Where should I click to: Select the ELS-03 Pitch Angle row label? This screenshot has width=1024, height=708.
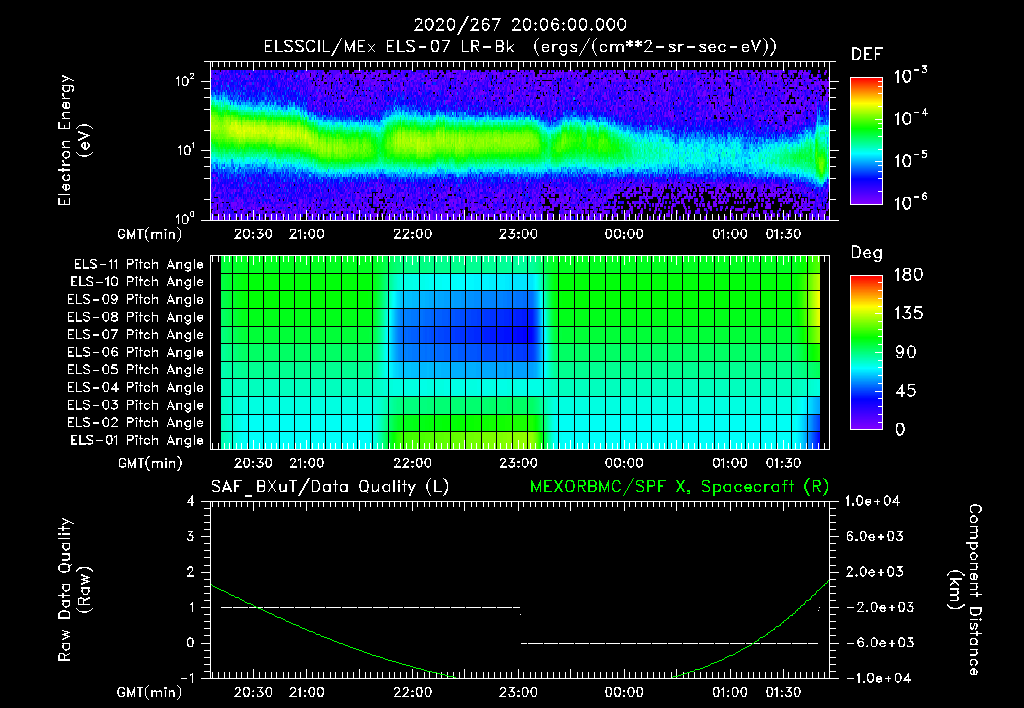tap(136, 405)
